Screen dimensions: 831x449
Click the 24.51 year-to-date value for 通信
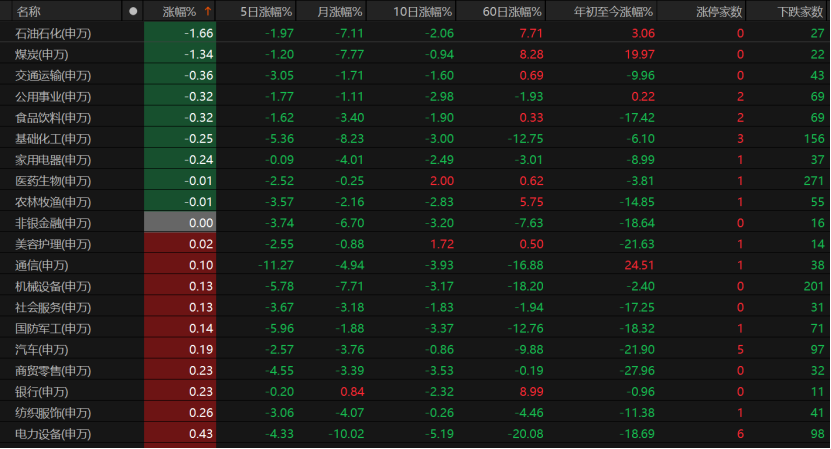pyautogui.click(x=639, y=265)
